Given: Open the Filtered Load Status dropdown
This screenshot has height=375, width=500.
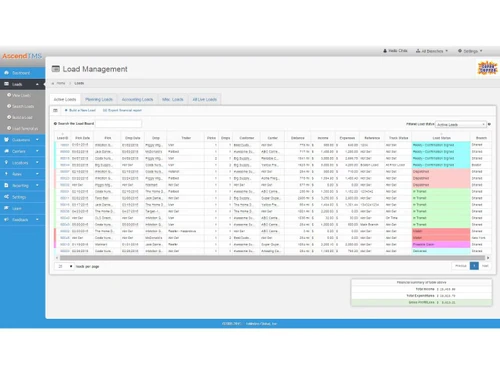Looking at the screenshot, I should pos(461,124).
